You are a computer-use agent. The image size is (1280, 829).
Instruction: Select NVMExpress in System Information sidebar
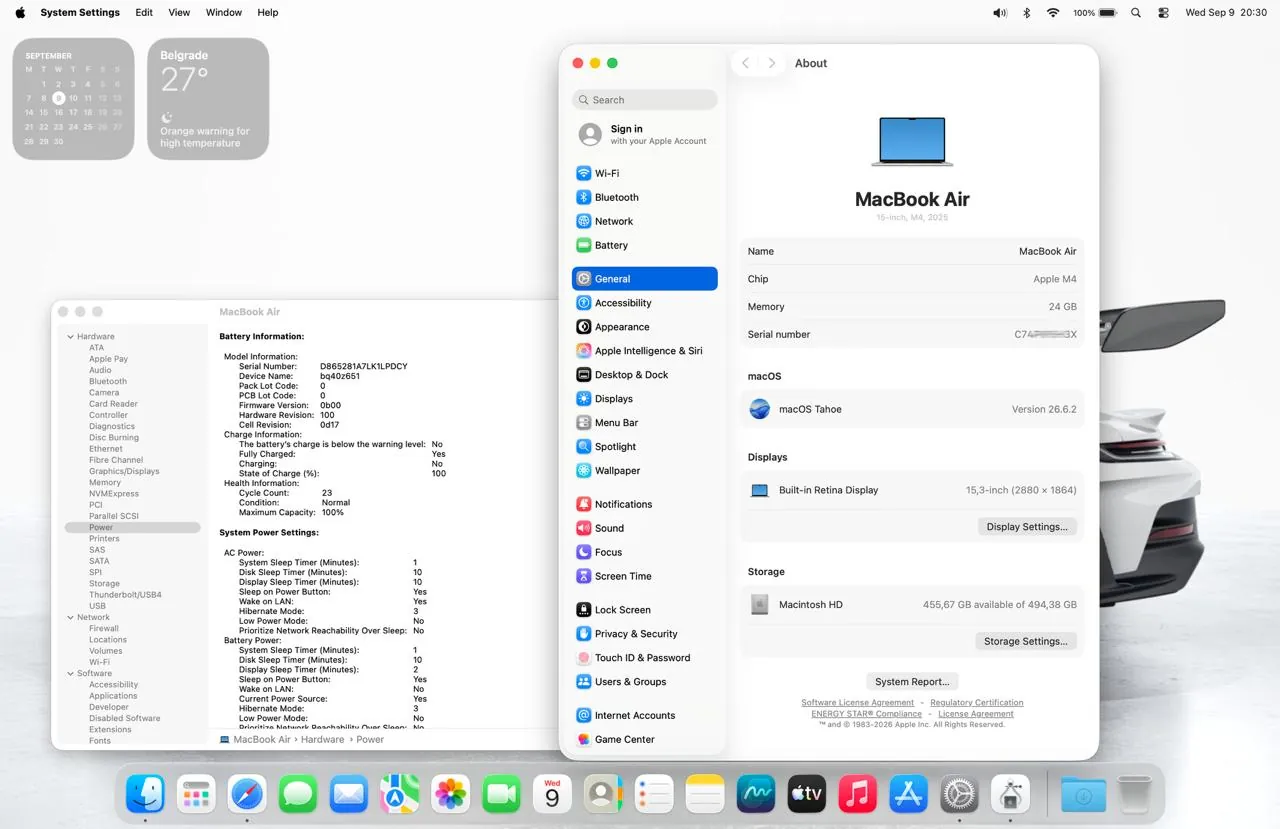click(x=114, y=494)
